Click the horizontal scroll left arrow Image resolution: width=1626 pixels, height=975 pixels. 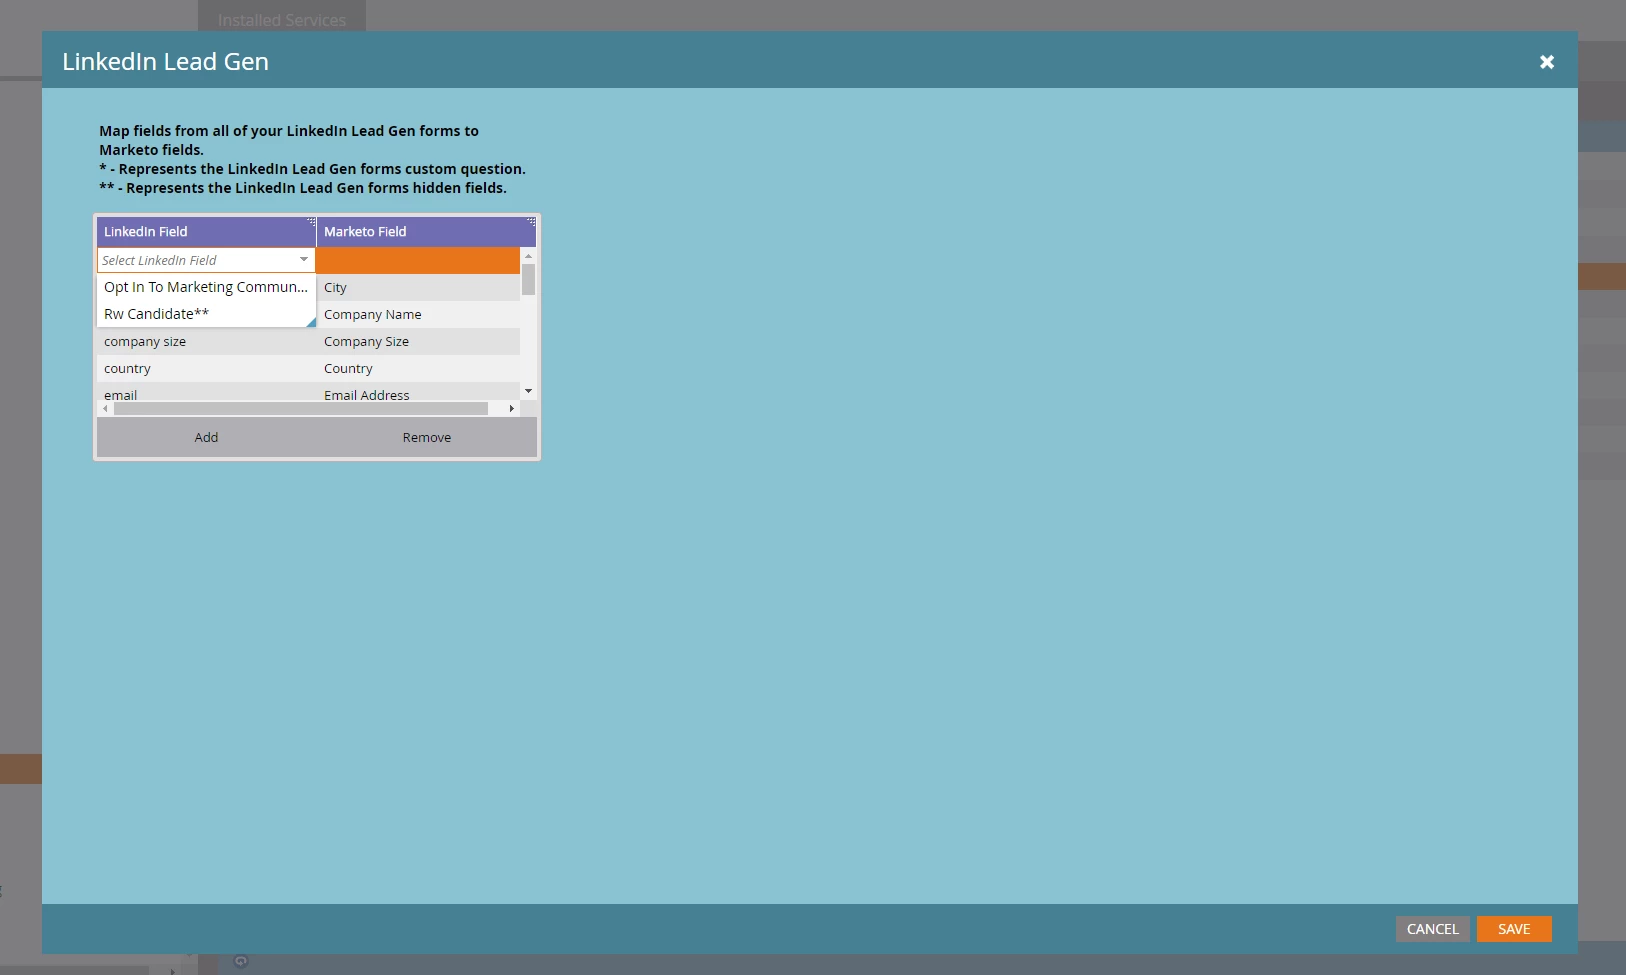pos(105,408)
